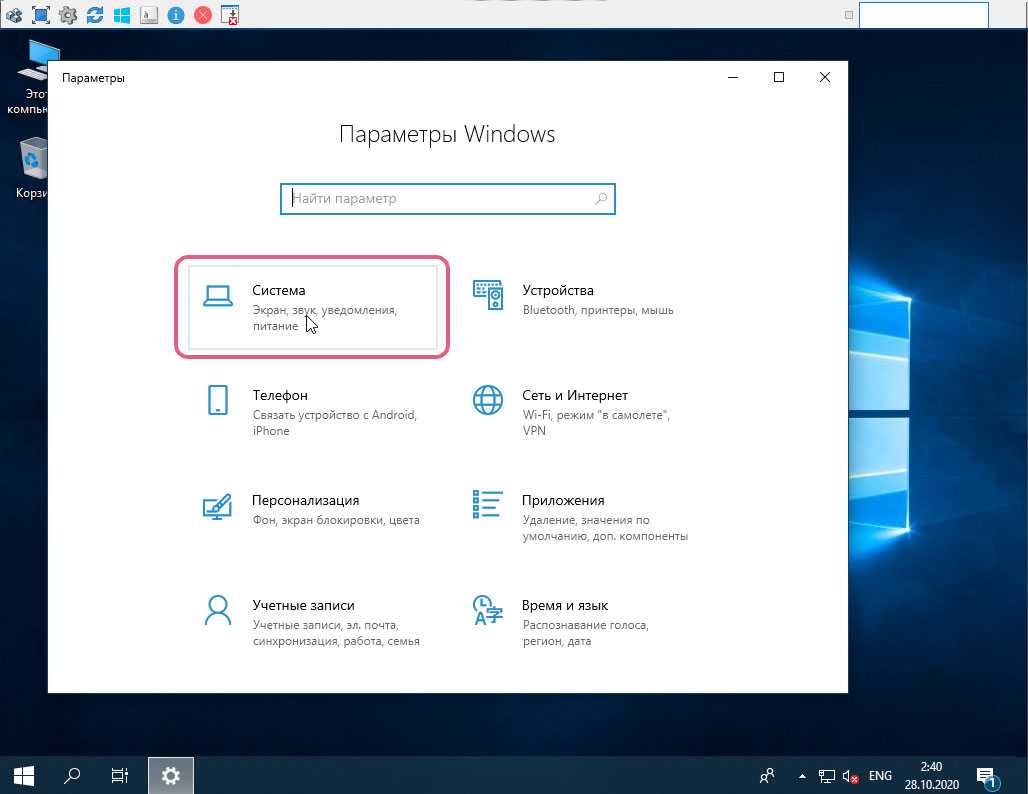Screen dimensions: 1028x794
Task: Click the monitor-brush icon beside Персонализация
Action: [218, 506]
